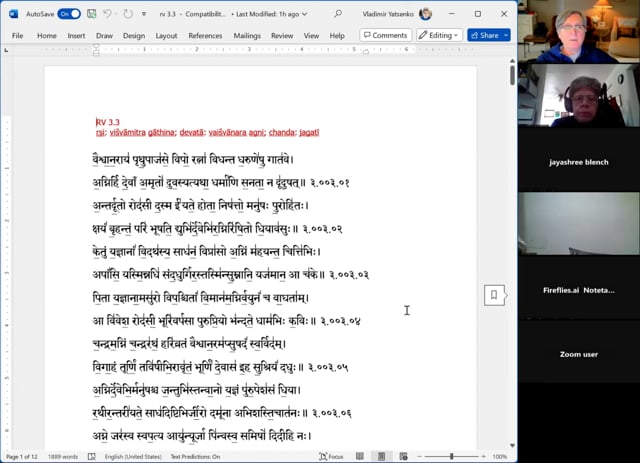Click the vertical scrollbar thumb

[512, 75]
